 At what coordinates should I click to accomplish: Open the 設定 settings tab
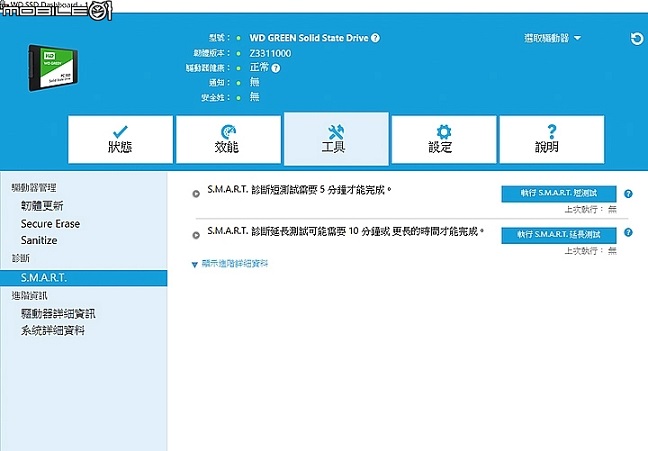click(x=444, y=139)
